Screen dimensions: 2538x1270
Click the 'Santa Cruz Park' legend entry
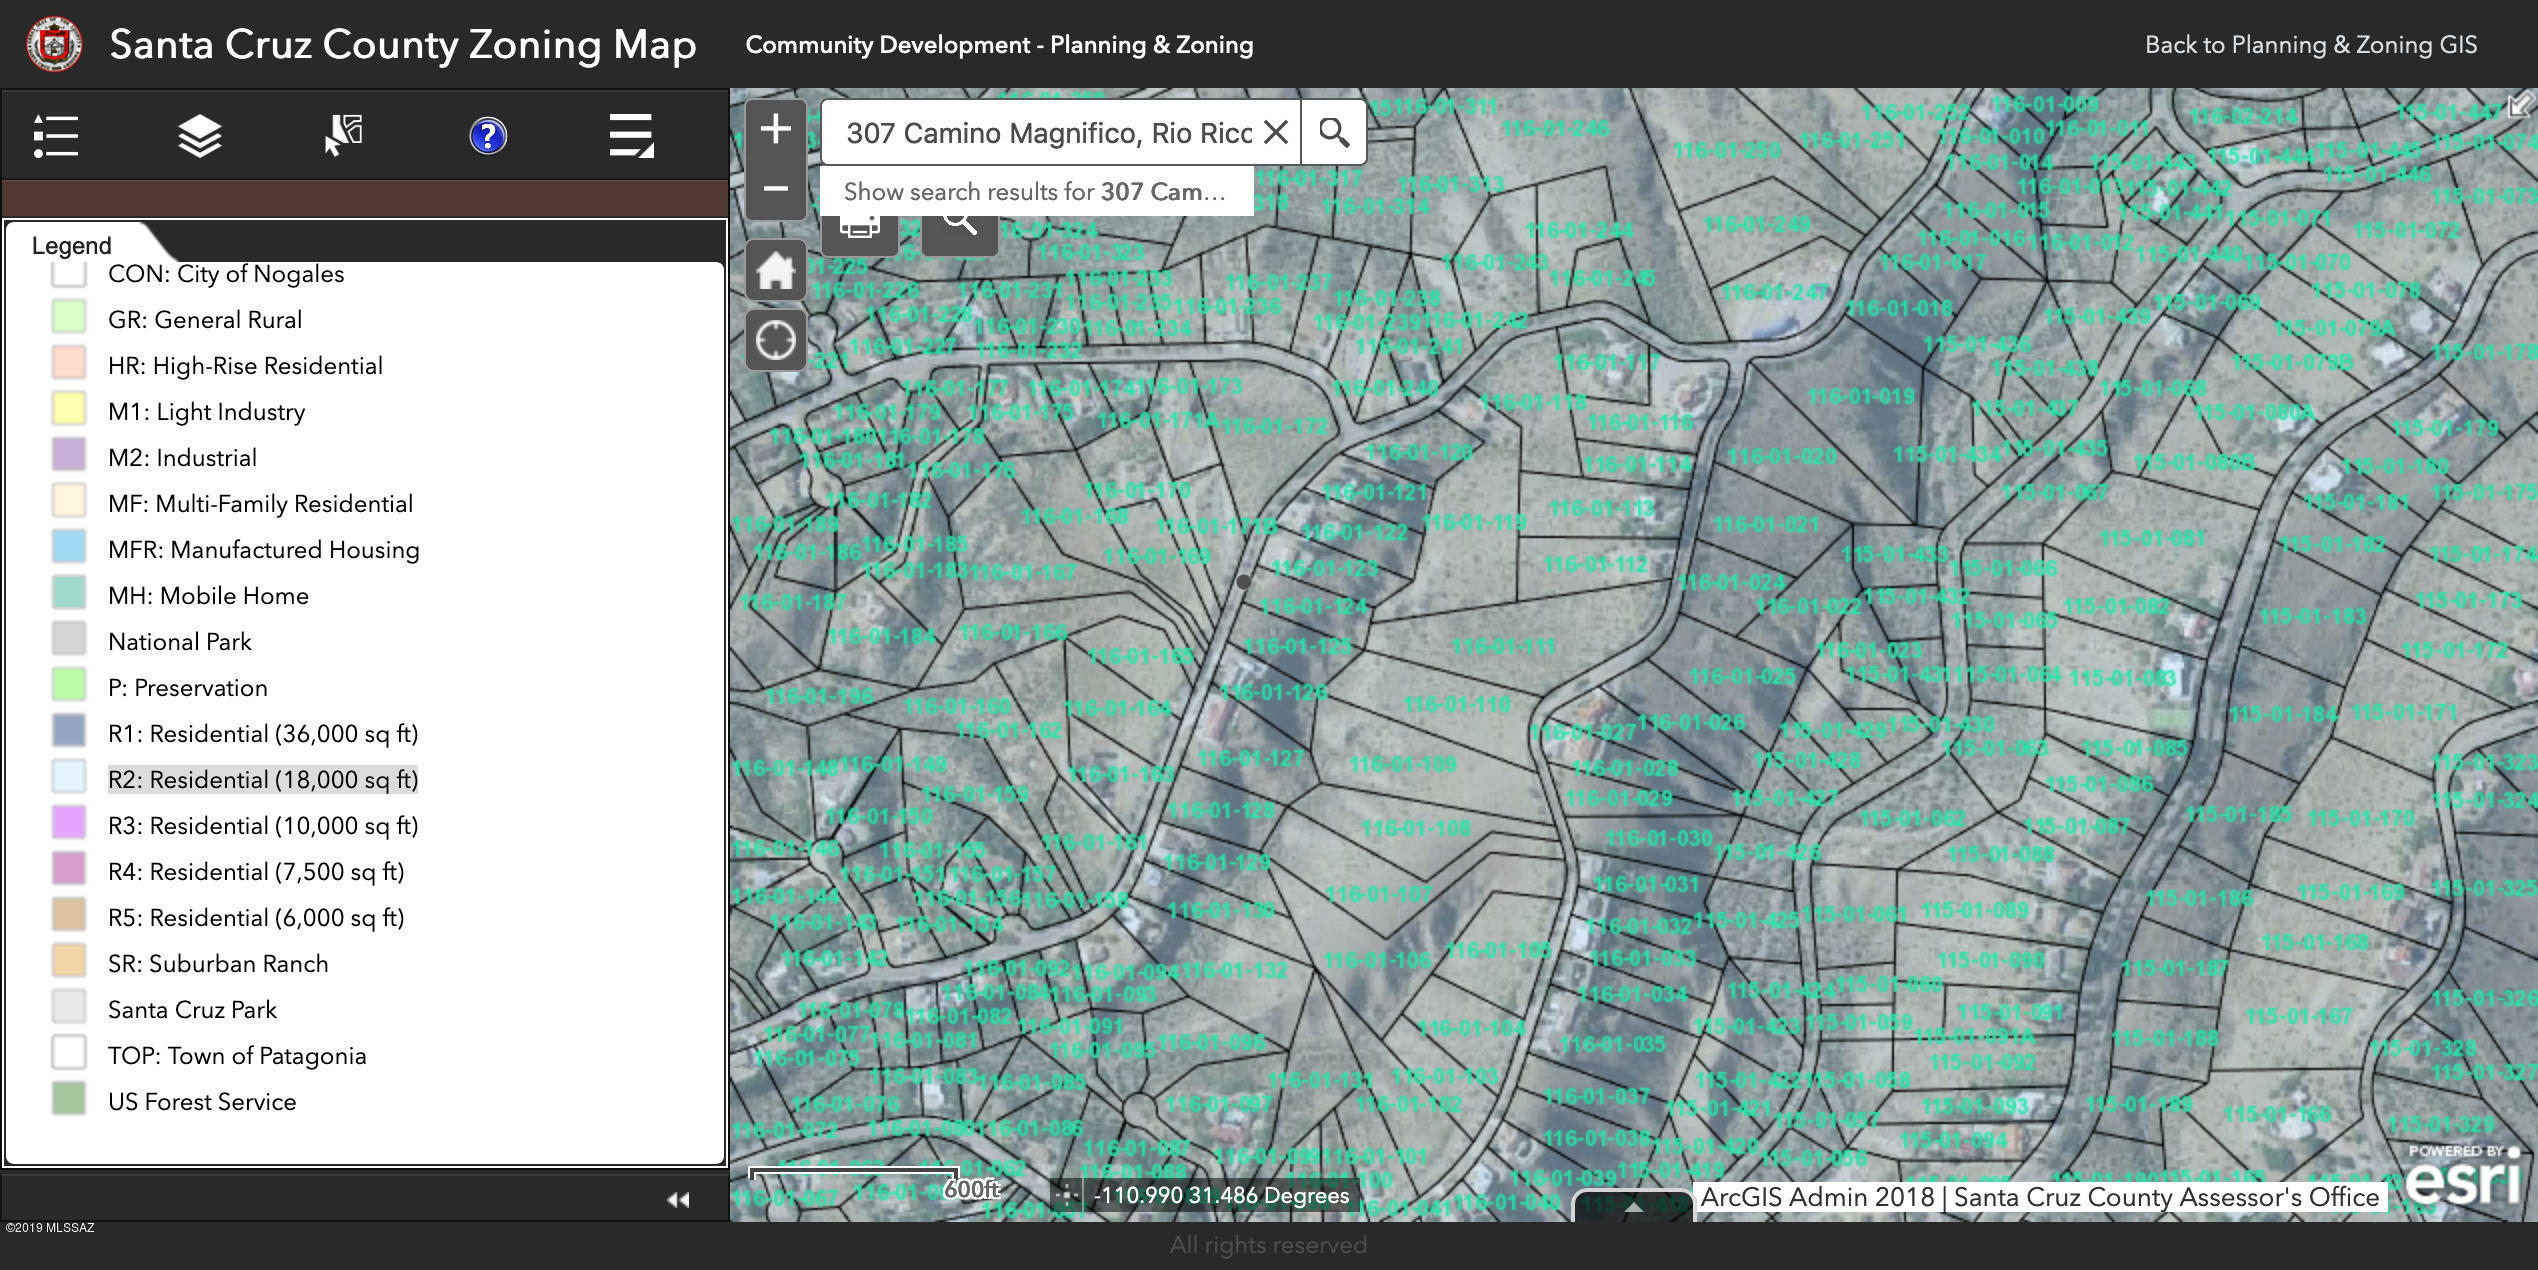[192, 1009]
